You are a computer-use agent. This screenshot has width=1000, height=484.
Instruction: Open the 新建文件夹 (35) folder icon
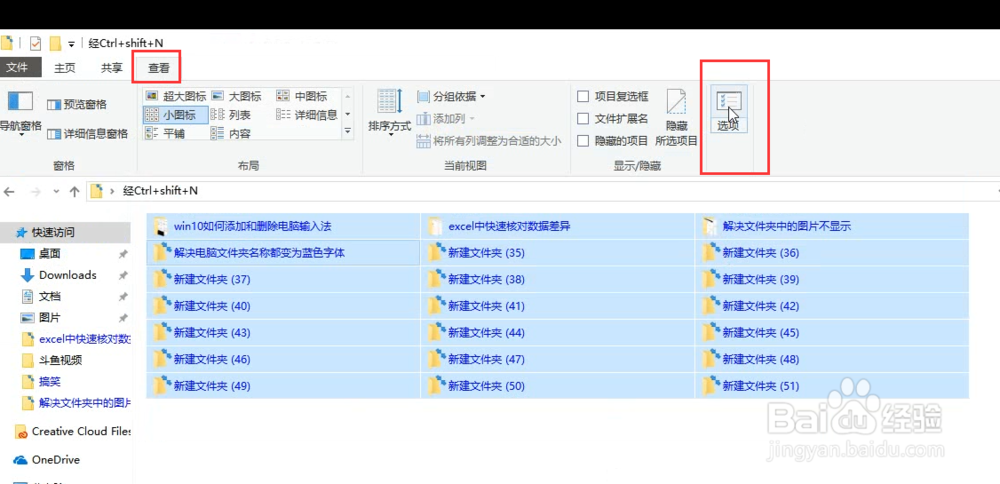437,252
